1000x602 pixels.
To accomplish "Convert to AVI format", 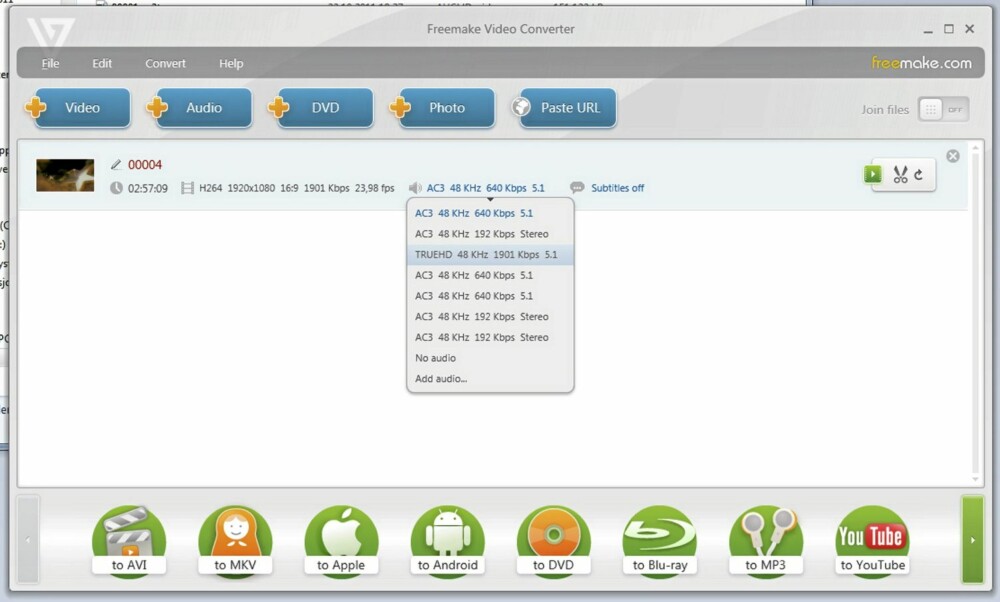I will [129, 541].
